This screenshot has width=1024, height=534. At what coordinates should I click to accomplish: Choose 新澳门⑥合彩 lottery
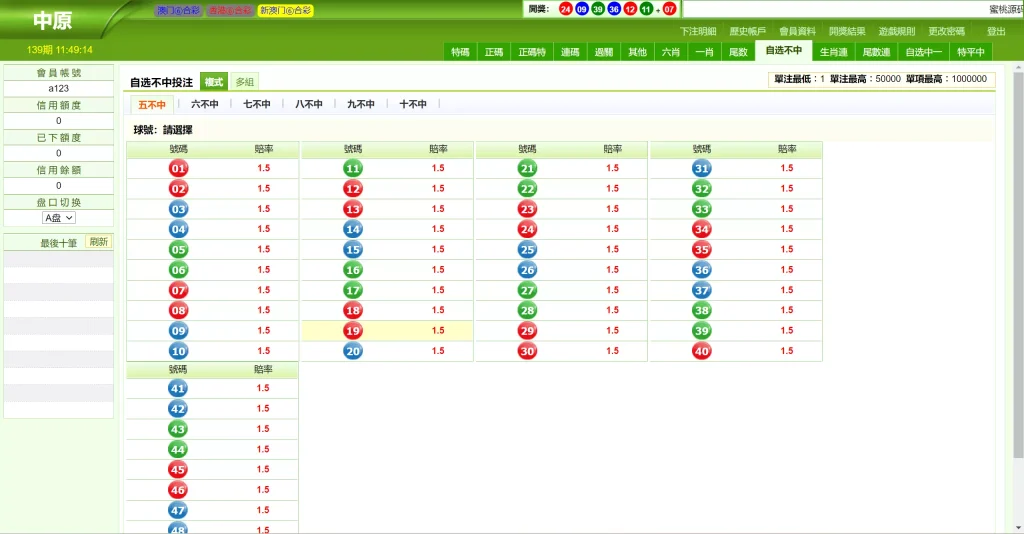click(285, 10)
